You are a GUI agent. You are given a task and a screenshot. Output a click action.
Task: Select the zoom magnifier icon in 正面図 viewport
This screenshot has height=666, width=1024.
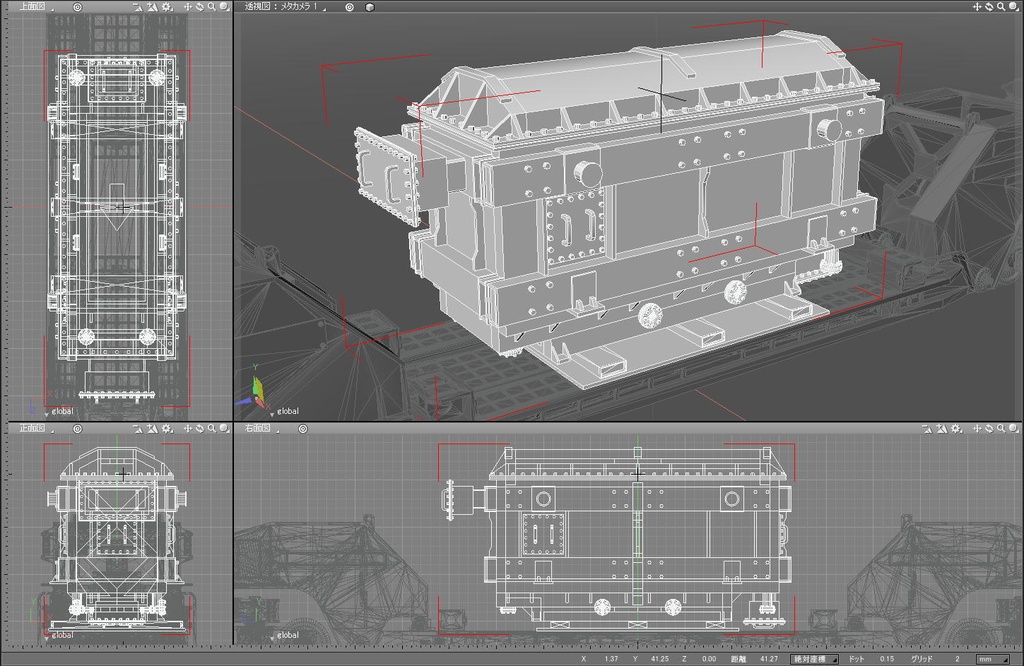click(x=212, y=428)
